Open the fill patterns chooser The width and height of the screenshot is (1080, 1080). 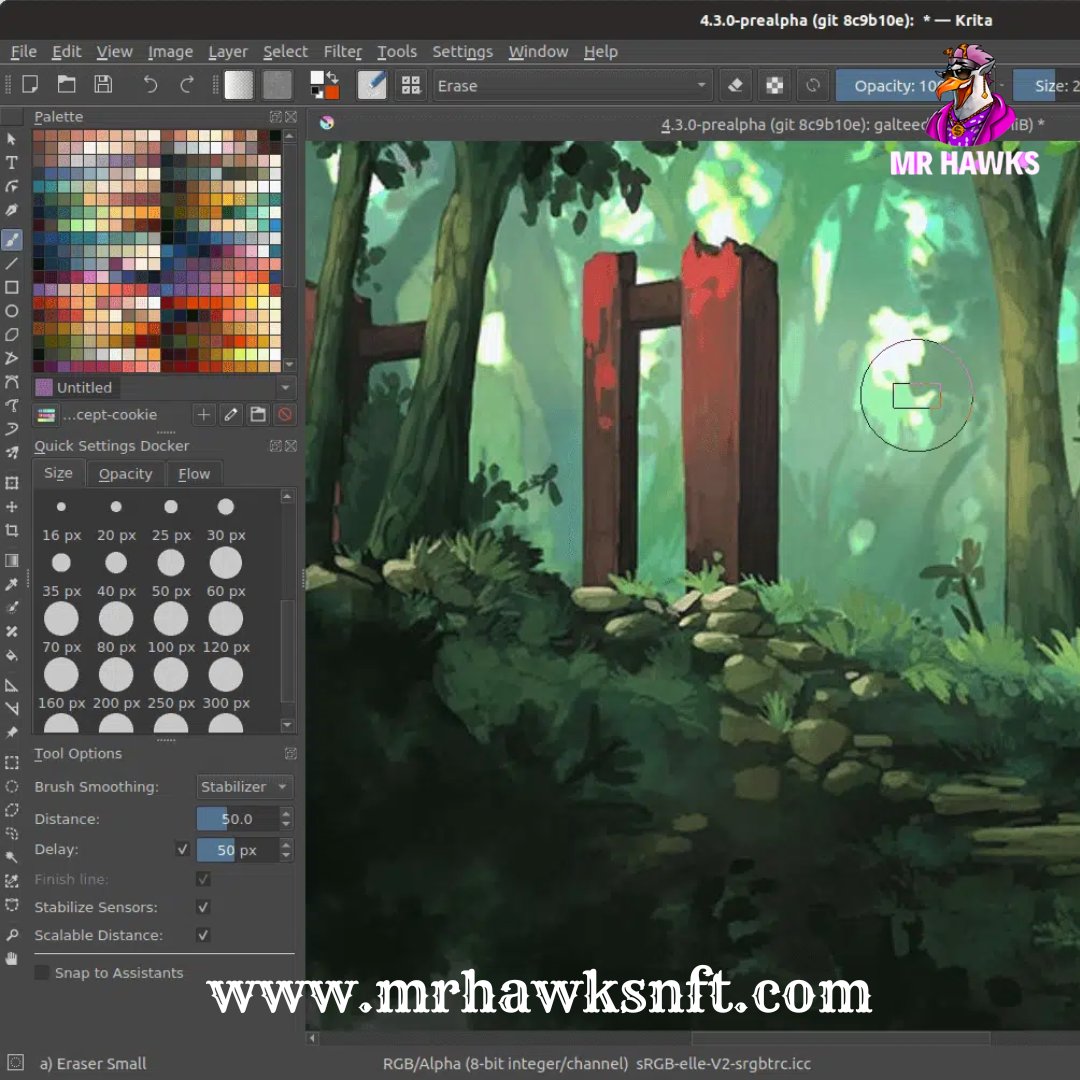tap(277, 85)
